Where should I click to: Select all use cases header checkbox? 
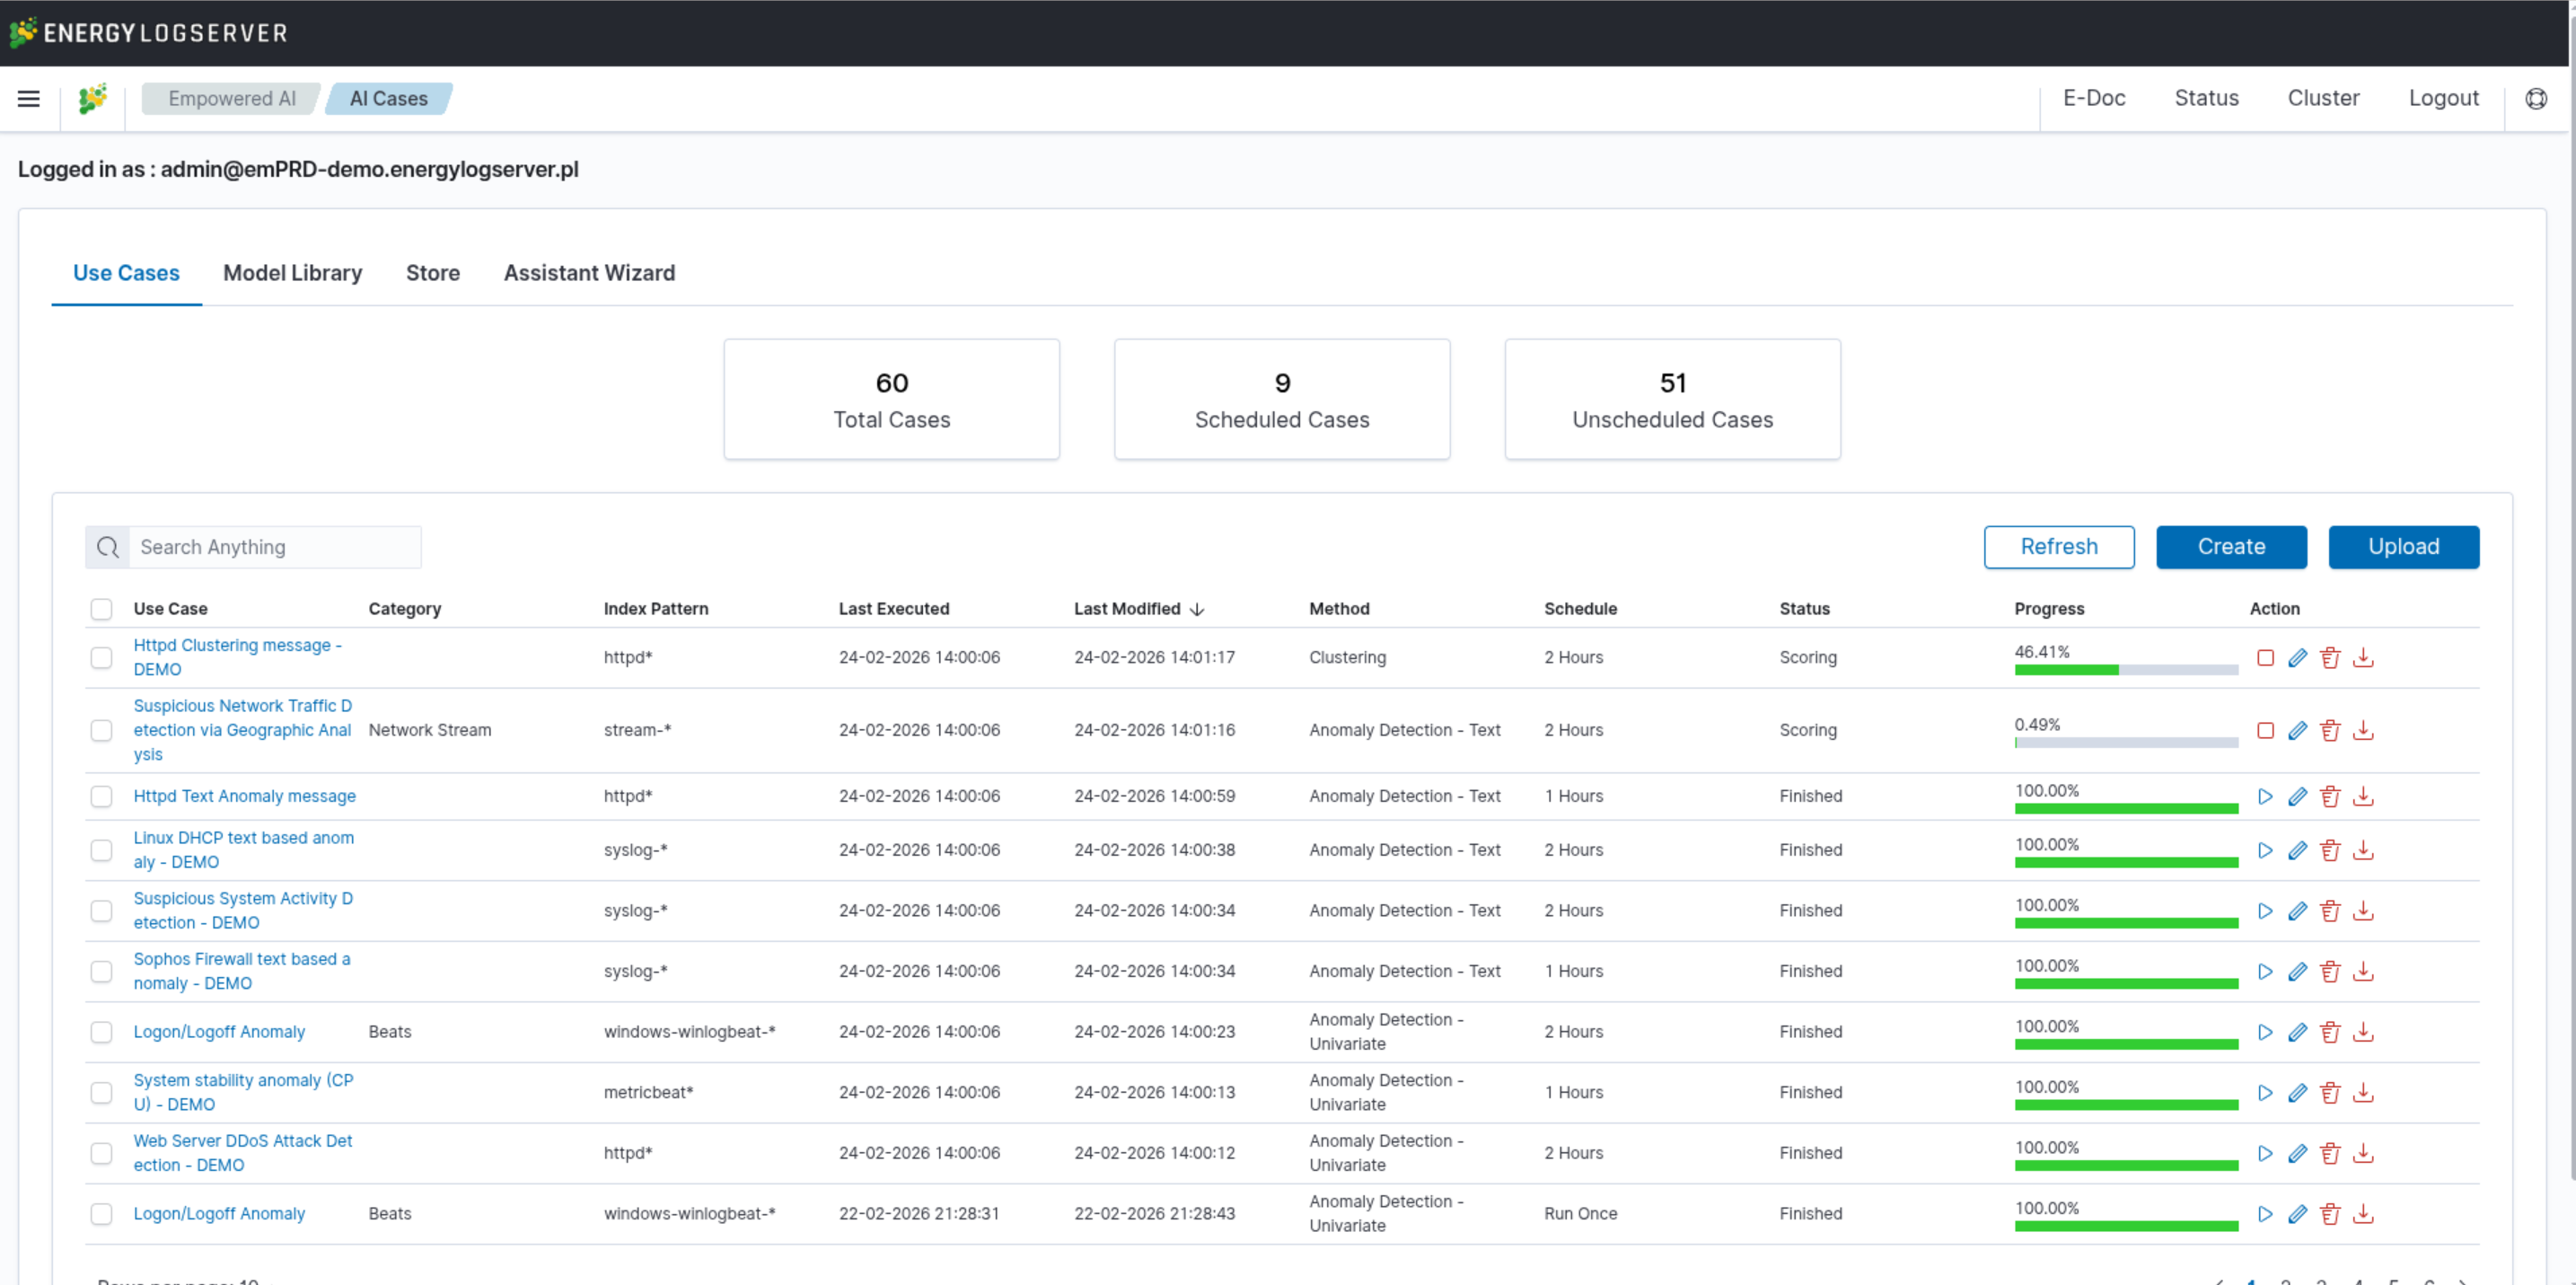pos(101,609)
